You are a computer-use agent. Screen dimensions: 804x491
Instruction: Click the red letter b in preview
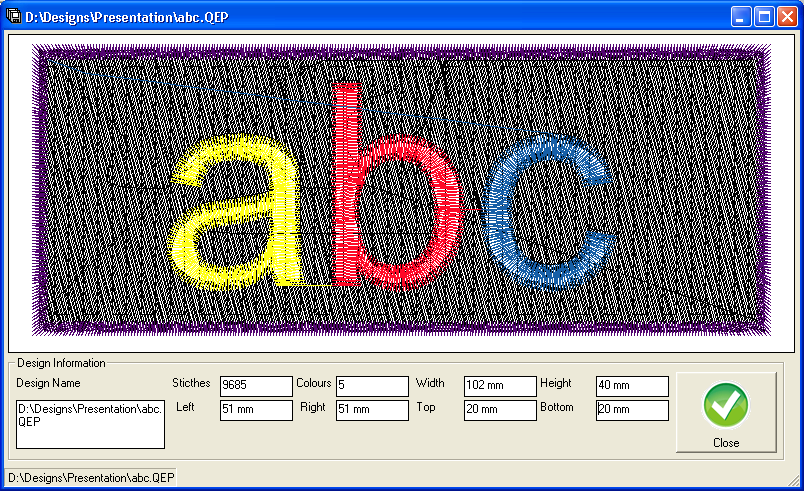(x=396, y=186)
